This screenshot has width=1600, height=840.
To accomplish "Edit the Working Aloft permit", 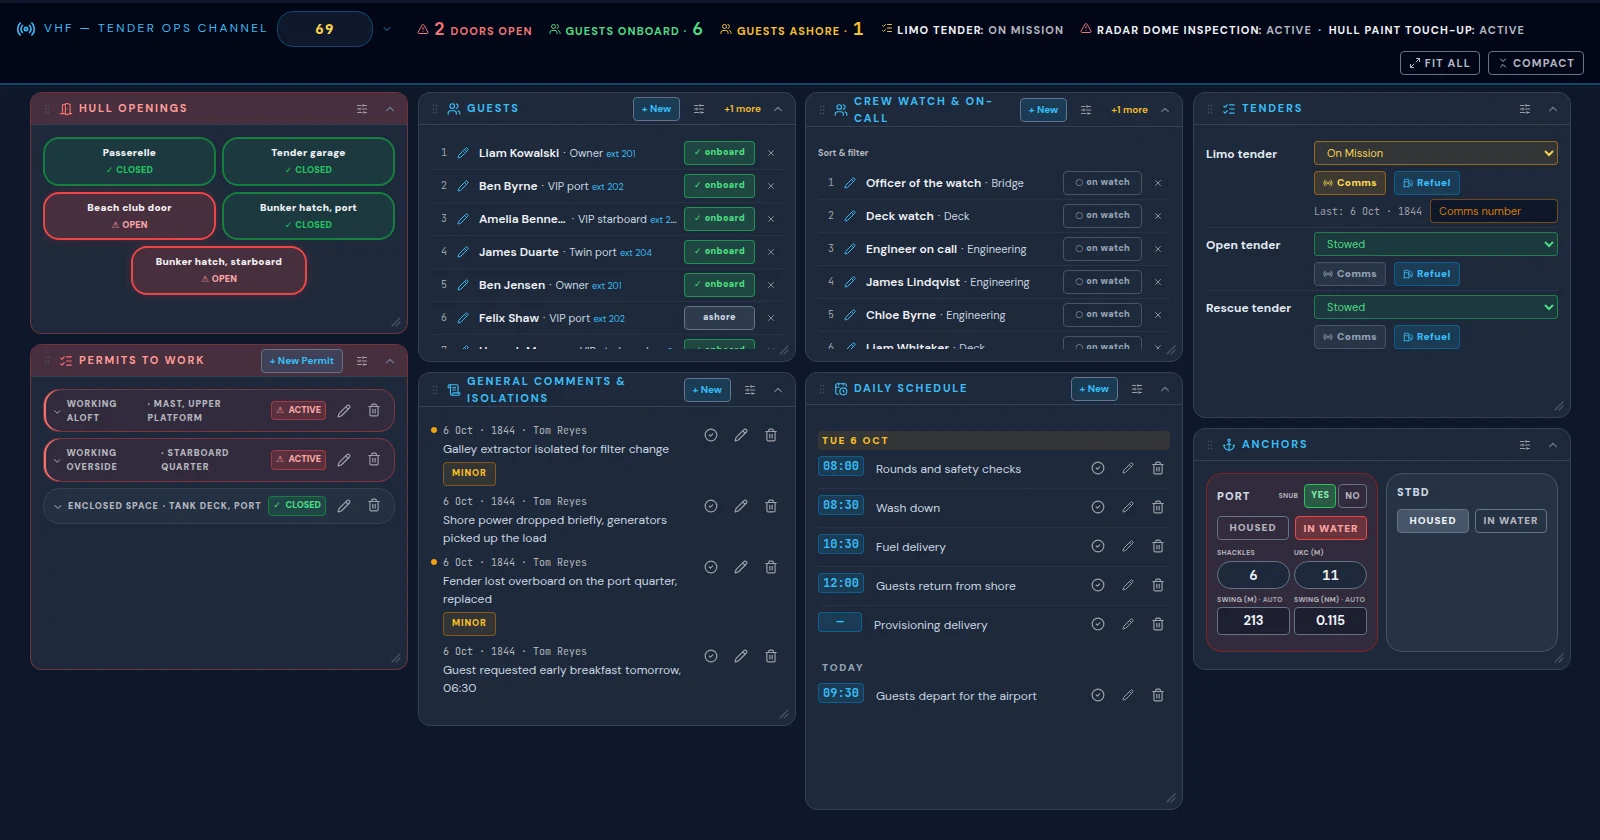I will click(344, 410).
